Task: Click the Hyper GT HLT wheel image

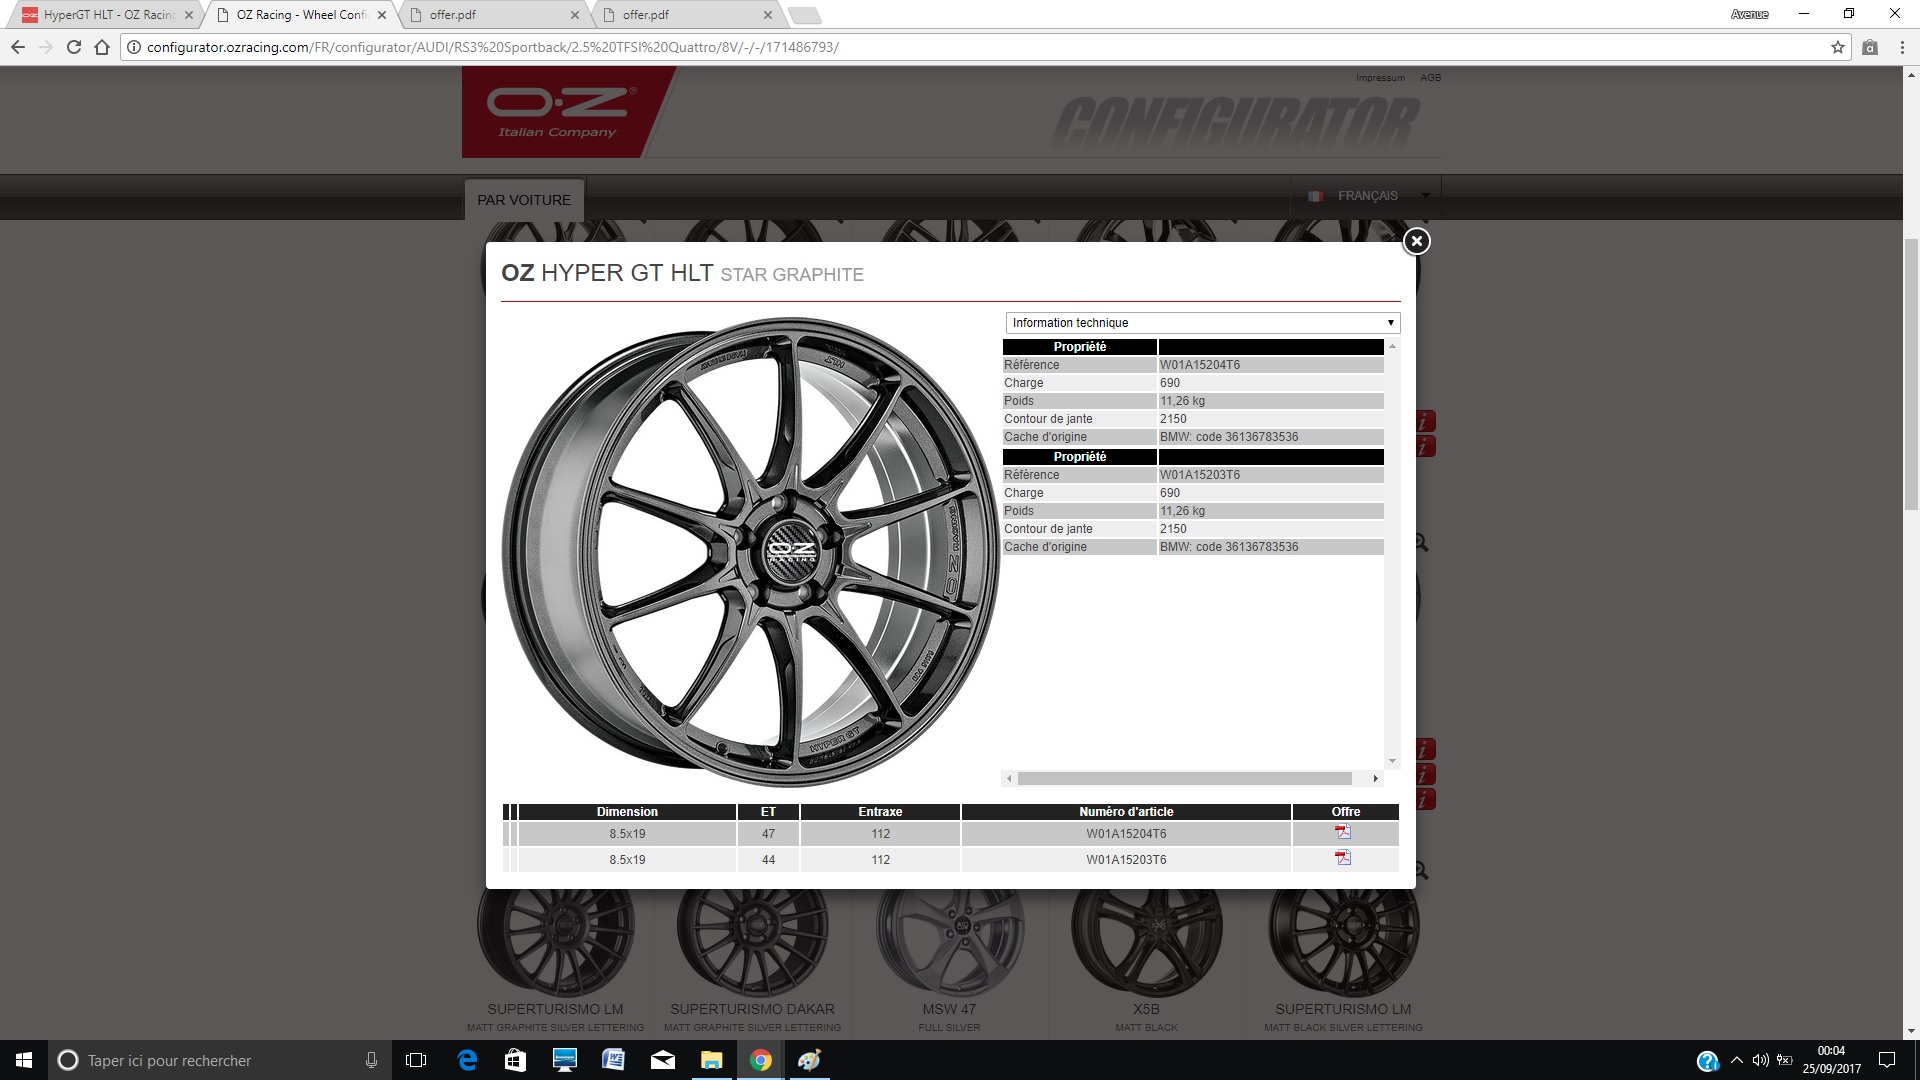Action: coord(750,552)
